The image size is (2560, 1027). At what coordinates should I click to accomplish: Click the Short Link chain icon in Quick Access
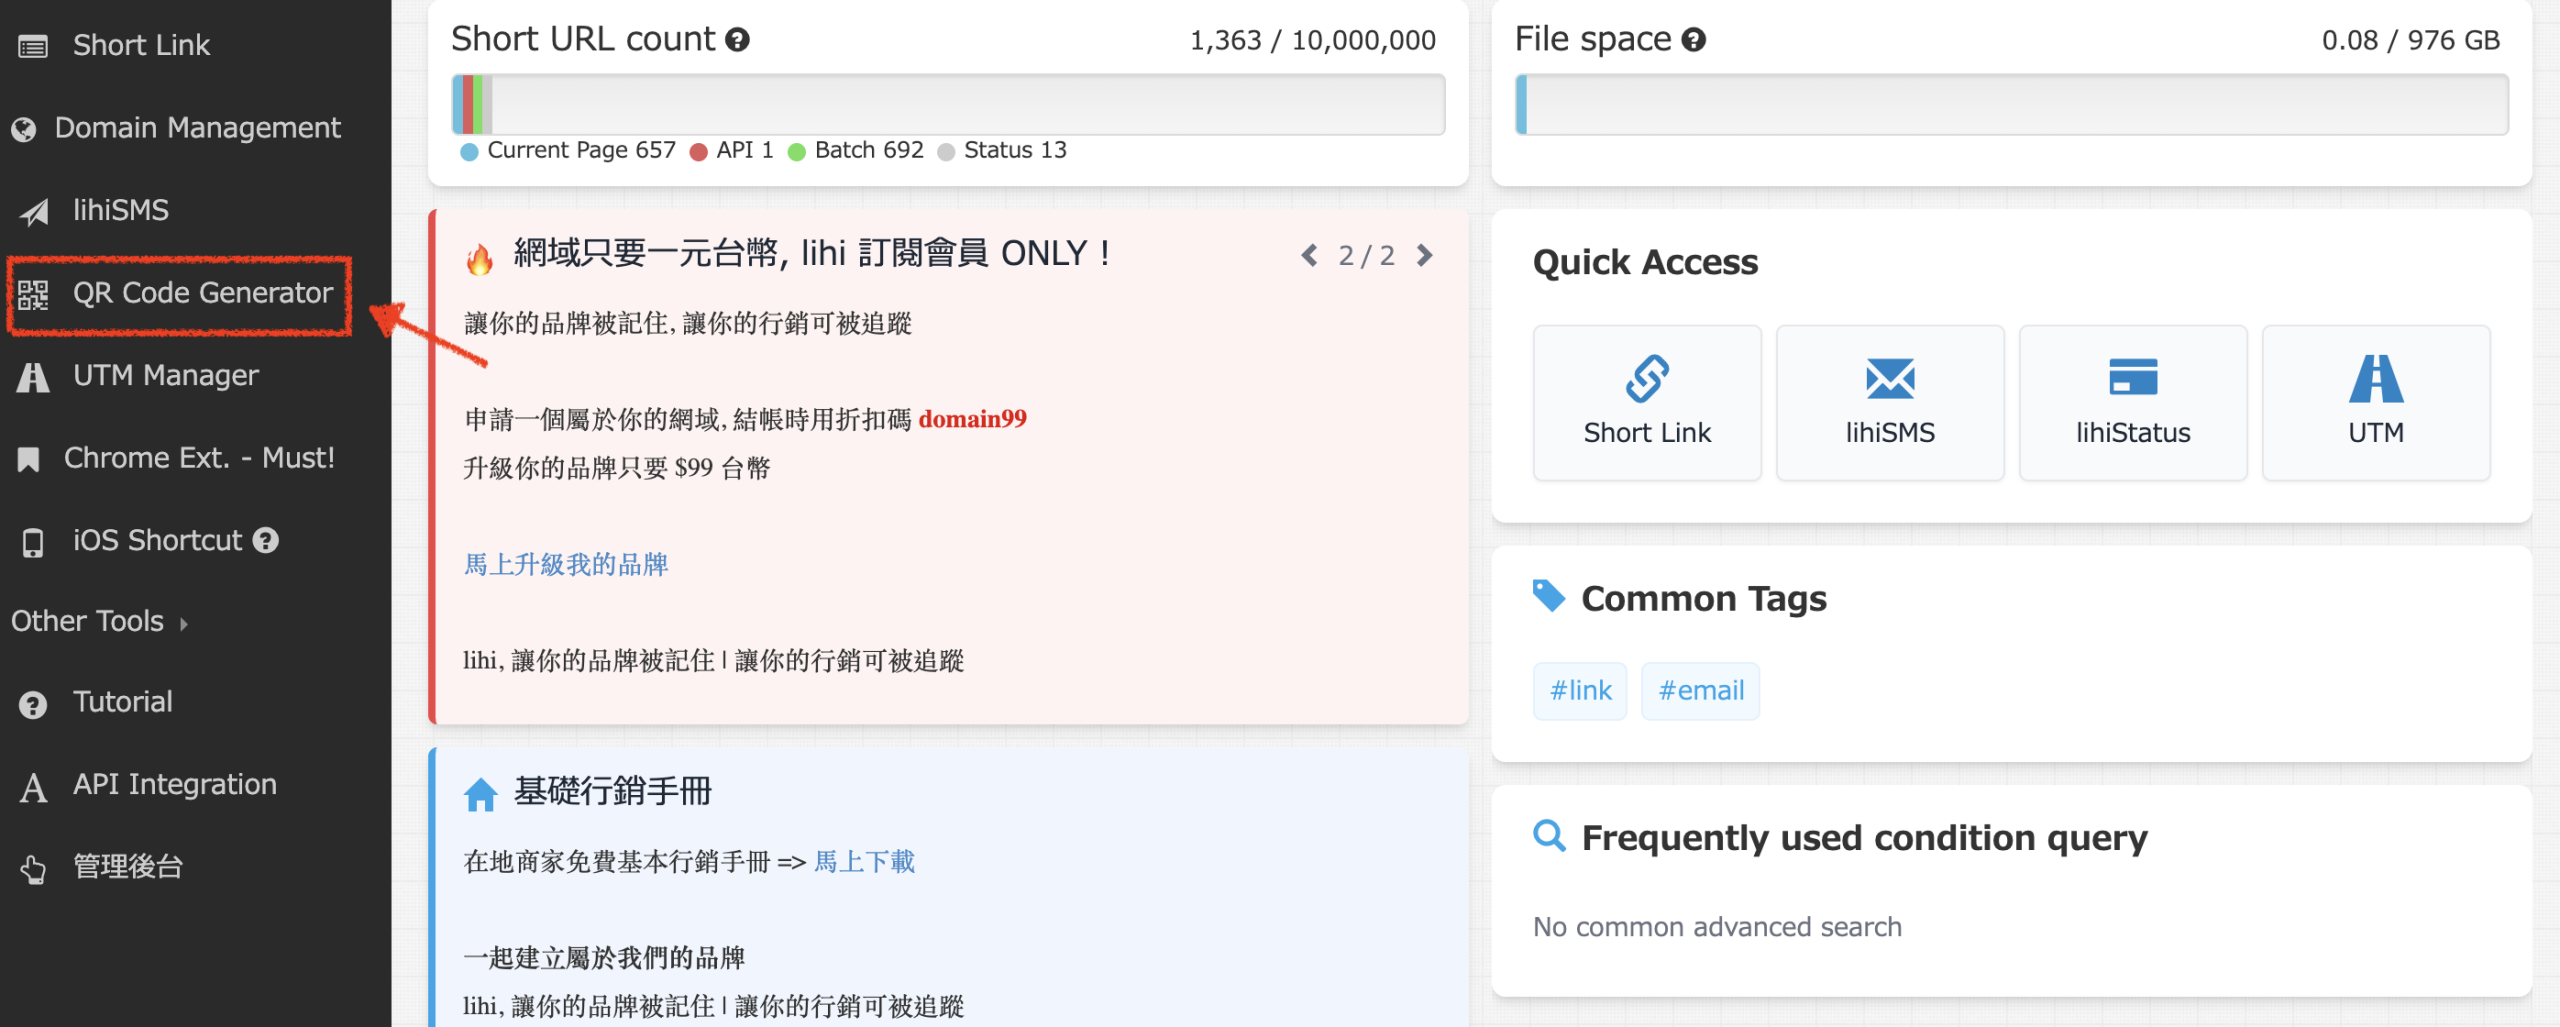[1646, 379]
